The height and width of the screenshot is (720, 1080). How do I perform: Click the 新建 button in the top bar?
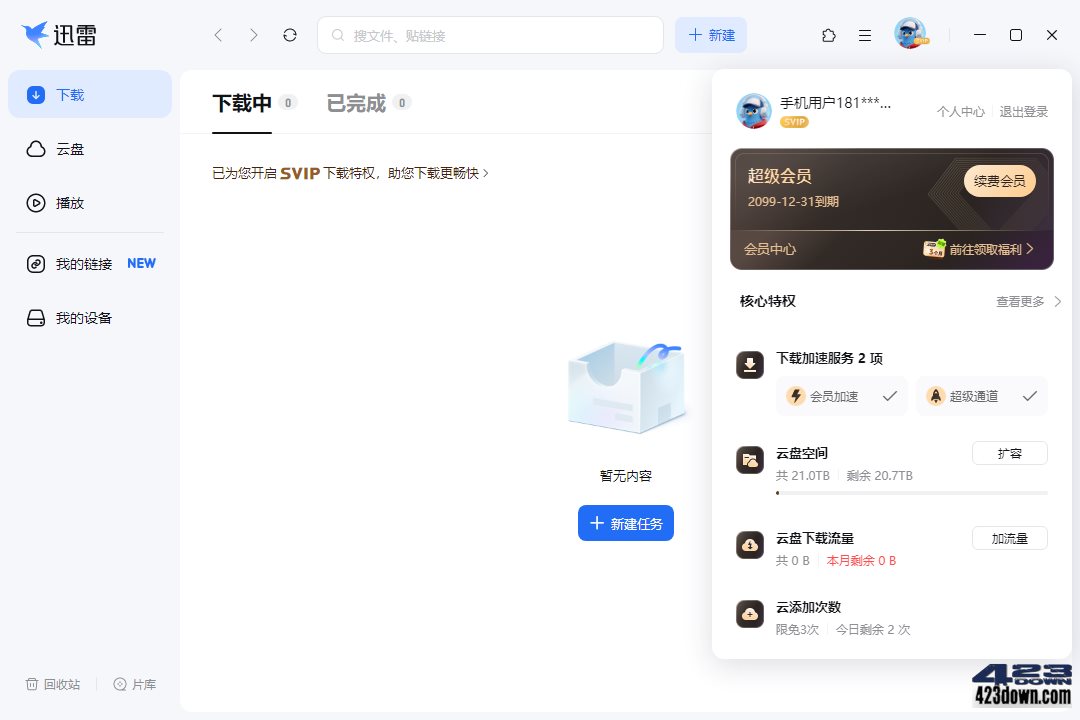tap(711, 35)
